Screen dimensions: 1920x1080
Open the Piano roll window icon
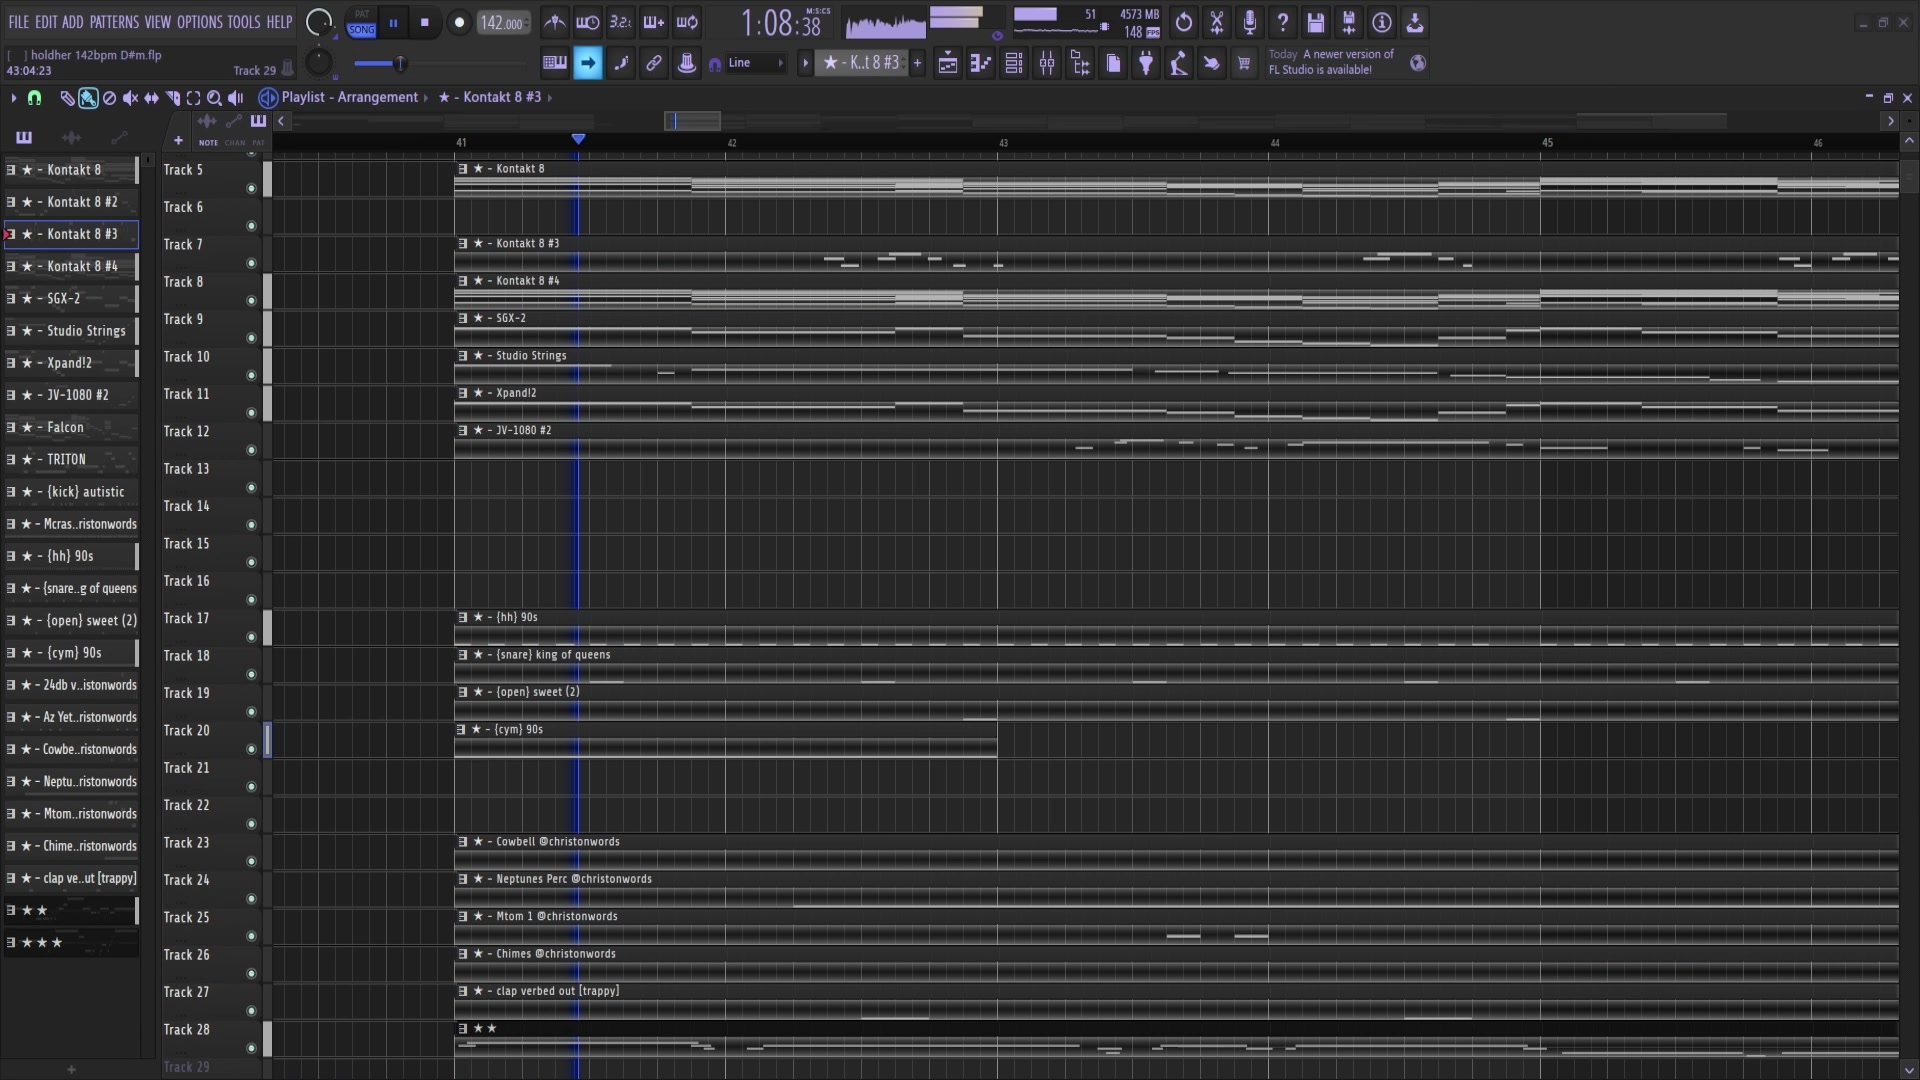pyautogui.click(x=980, y=63)
